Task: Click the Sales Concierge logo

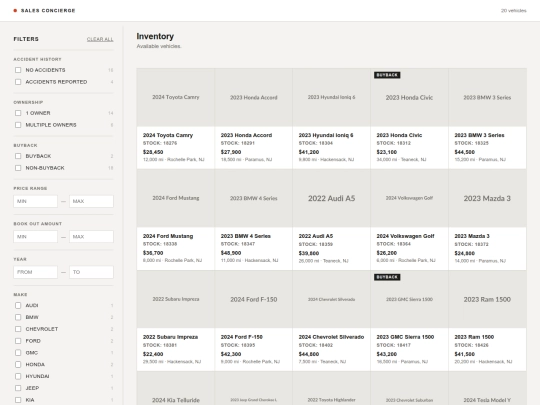Action: tap(44, 11)
